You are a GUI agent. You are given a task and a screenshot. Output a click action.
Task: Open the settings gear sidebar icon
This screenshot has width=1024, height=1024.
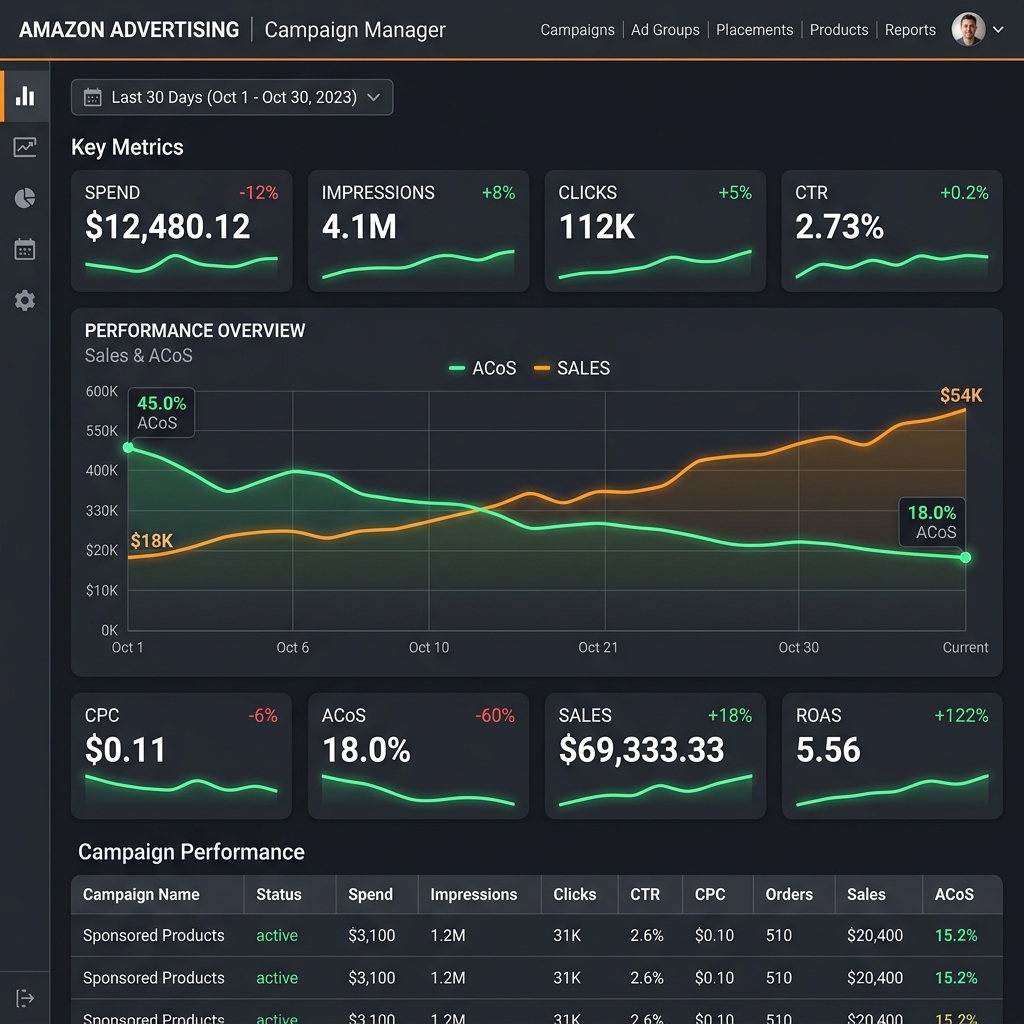(x=25, y=300)
